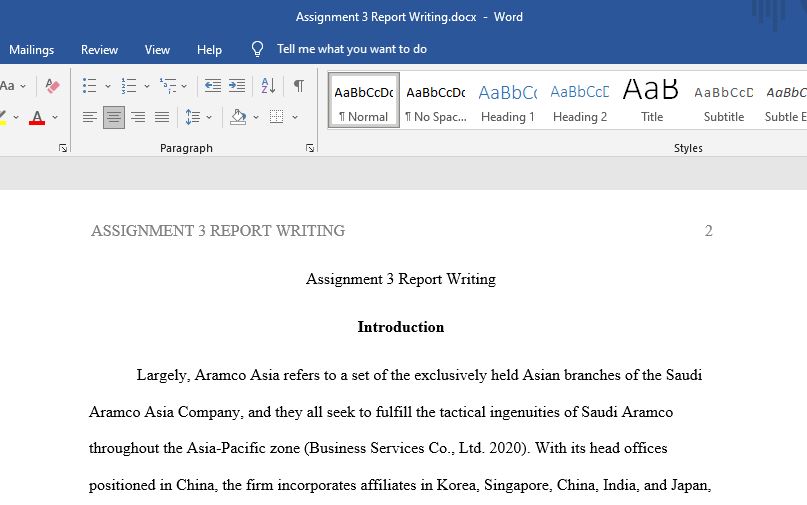Click the borders icon

tap(276, 117)
